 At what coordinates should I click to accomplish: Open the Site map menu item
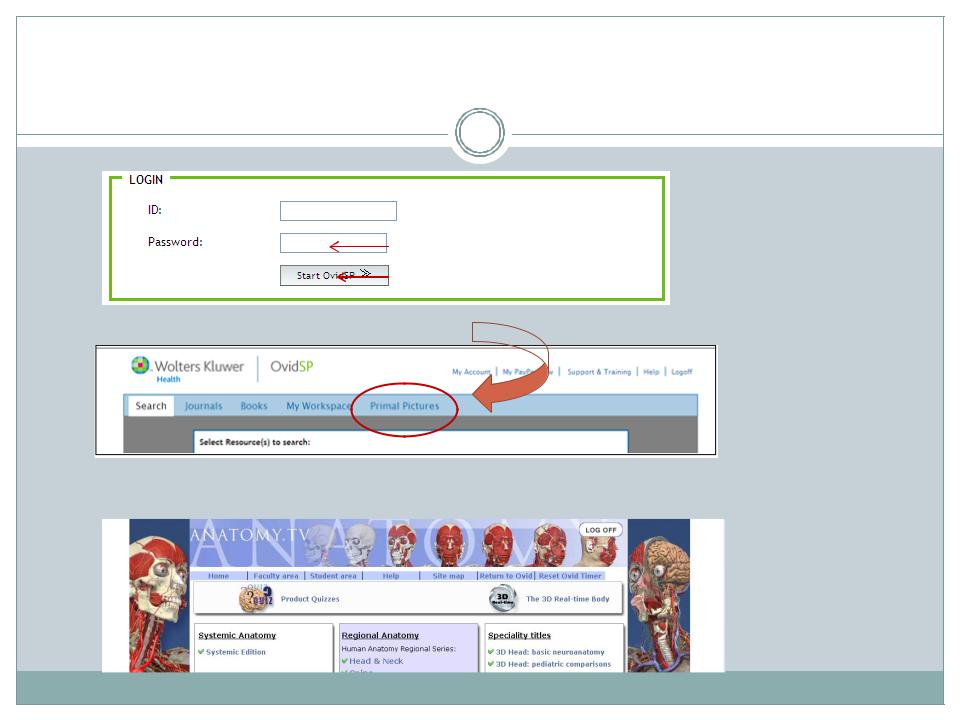click(x=448, y=576)
